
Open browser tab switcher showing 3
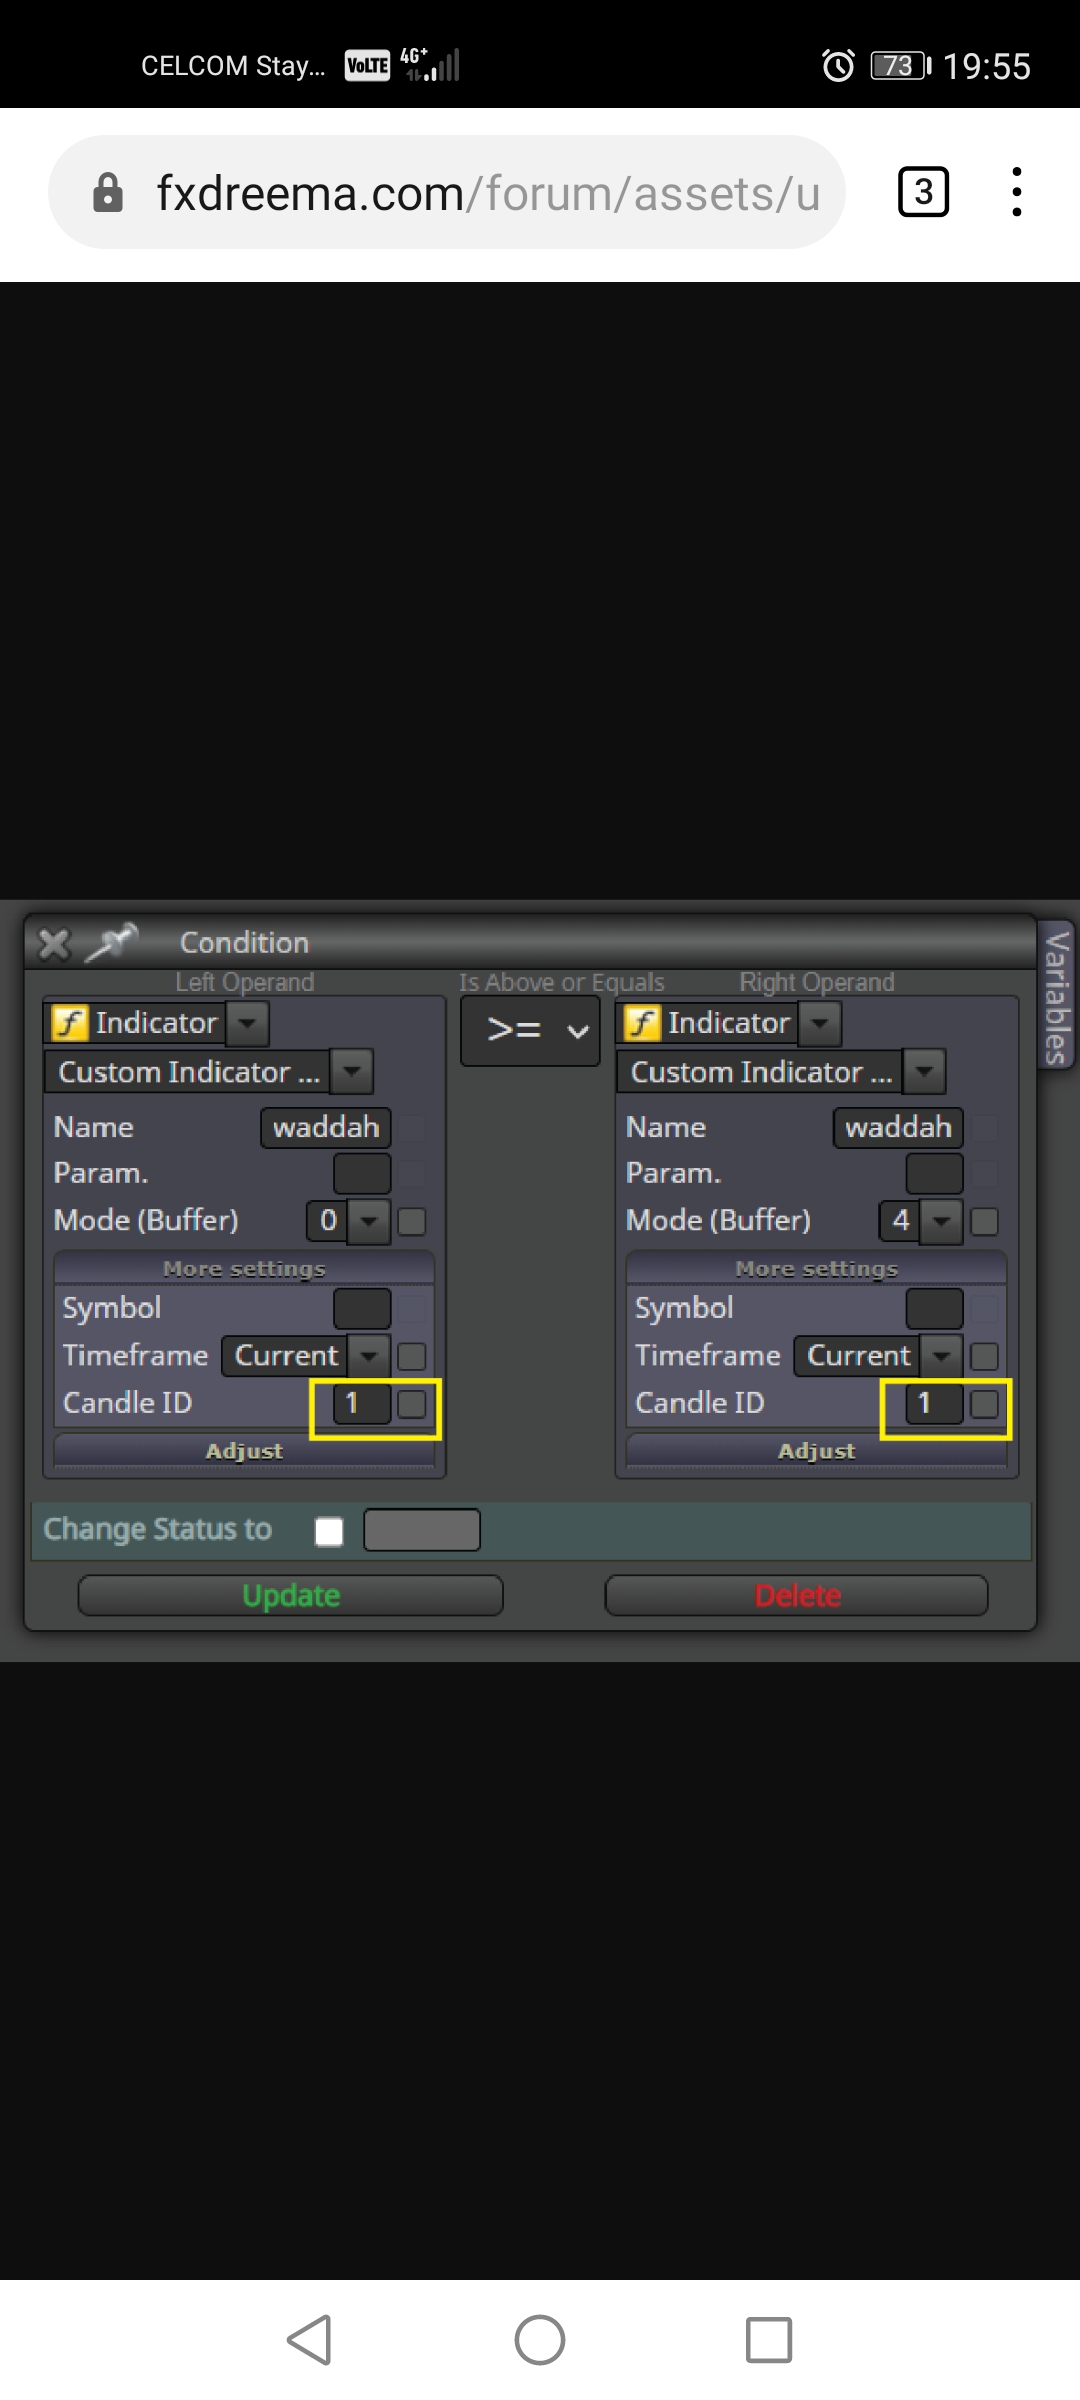pyautogui.click(x=923, y=192)
